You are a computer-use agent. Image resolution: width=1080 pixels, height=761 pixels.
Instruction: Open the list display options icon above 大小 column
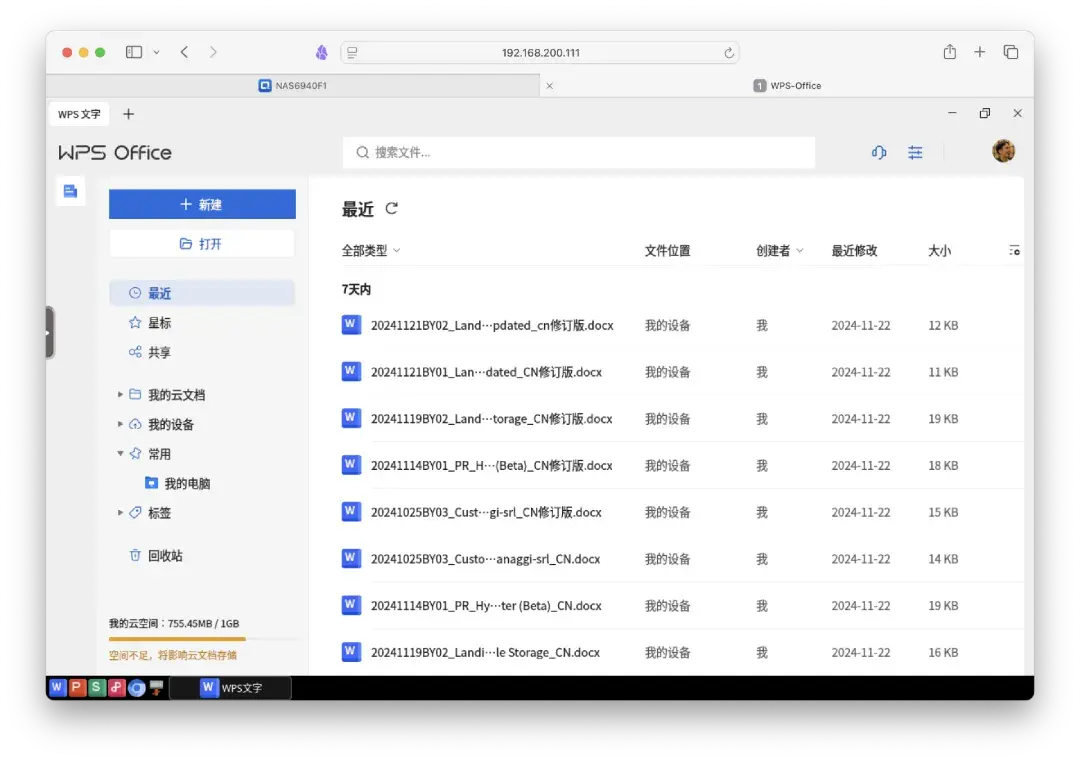click(x=1013, y=250)
